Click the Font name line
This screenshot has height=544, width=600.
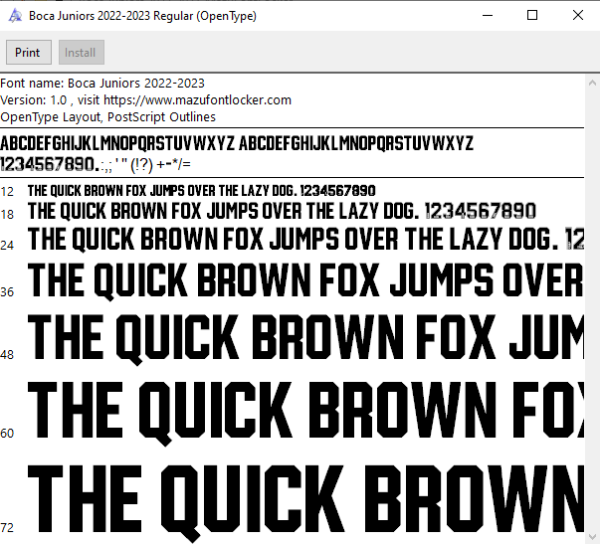coord(103,83)
